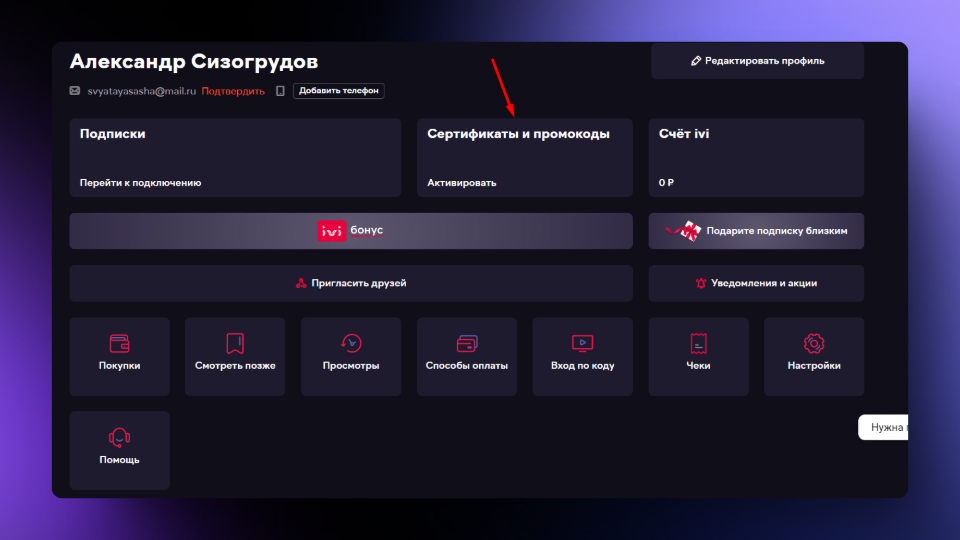This screenshot has height=540, width=960.
Task: Click the notifications bell icon
Action: (701, 283)
